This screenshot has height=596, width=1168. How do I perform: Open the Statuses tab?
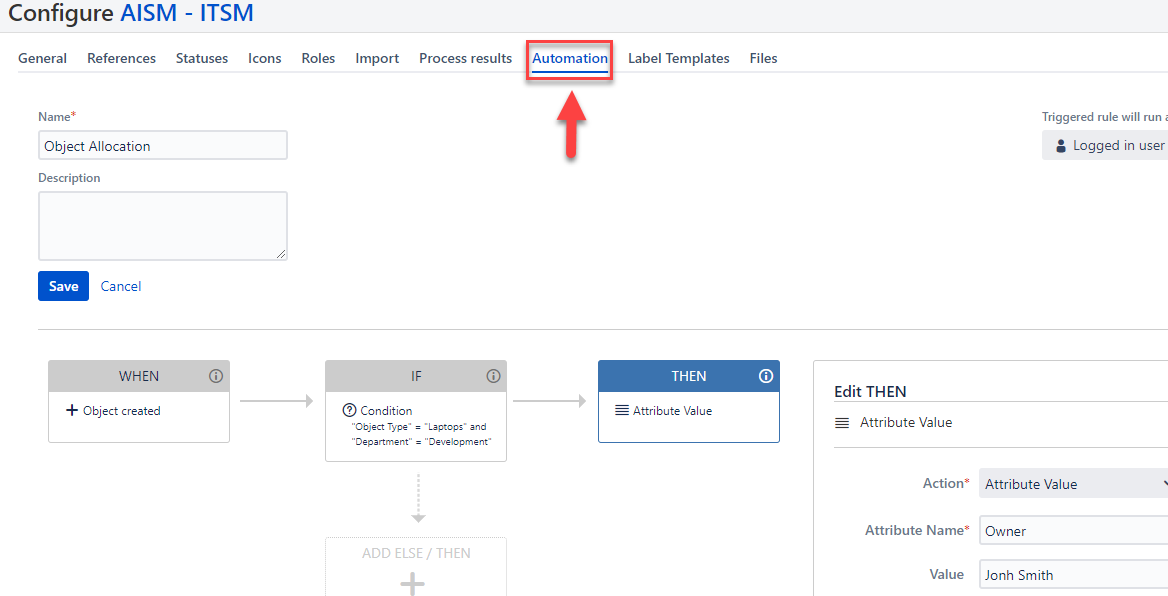pyautogui.click(x=202, y=58)
